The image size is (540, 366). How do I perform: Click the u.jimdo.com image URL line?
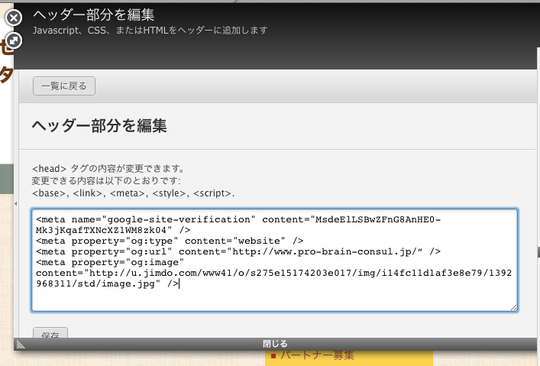click(274, 273)
